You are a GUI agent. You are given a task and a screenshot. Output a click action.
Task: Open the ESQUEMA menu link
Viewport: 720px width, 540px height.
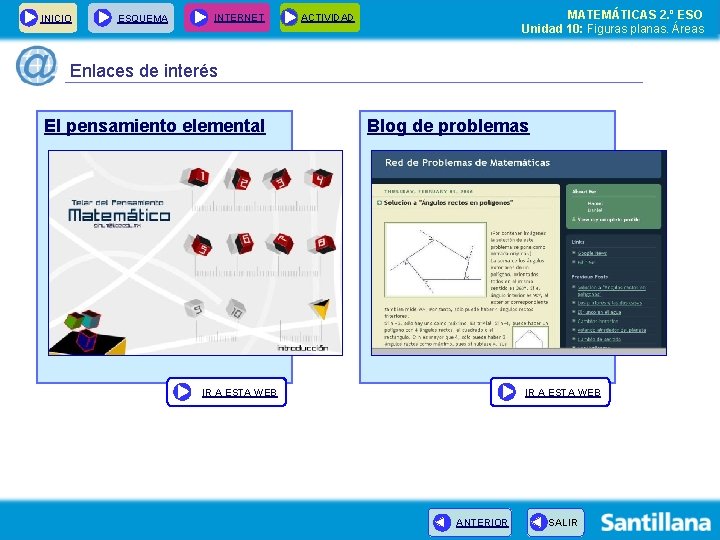click(143, 19)
